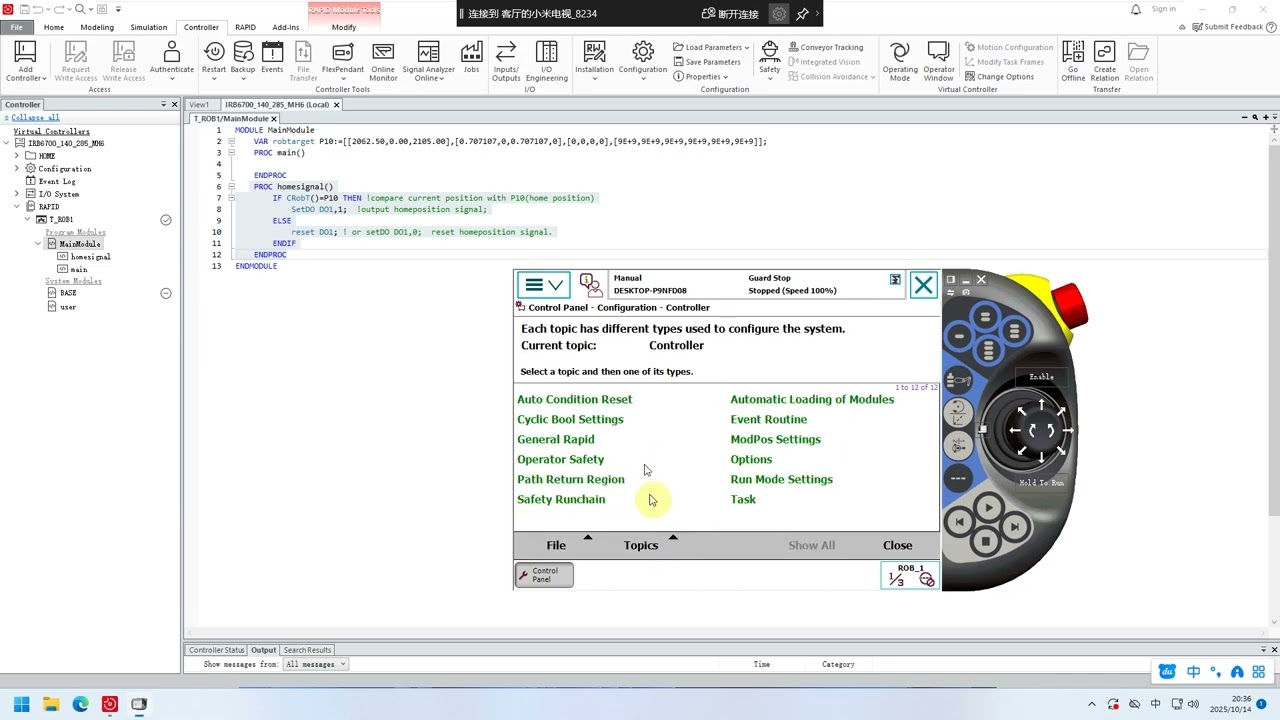Click Go Offline icon
Image resolution: width=1280 pixels, height=720 pixels.
click(1073, 62)
